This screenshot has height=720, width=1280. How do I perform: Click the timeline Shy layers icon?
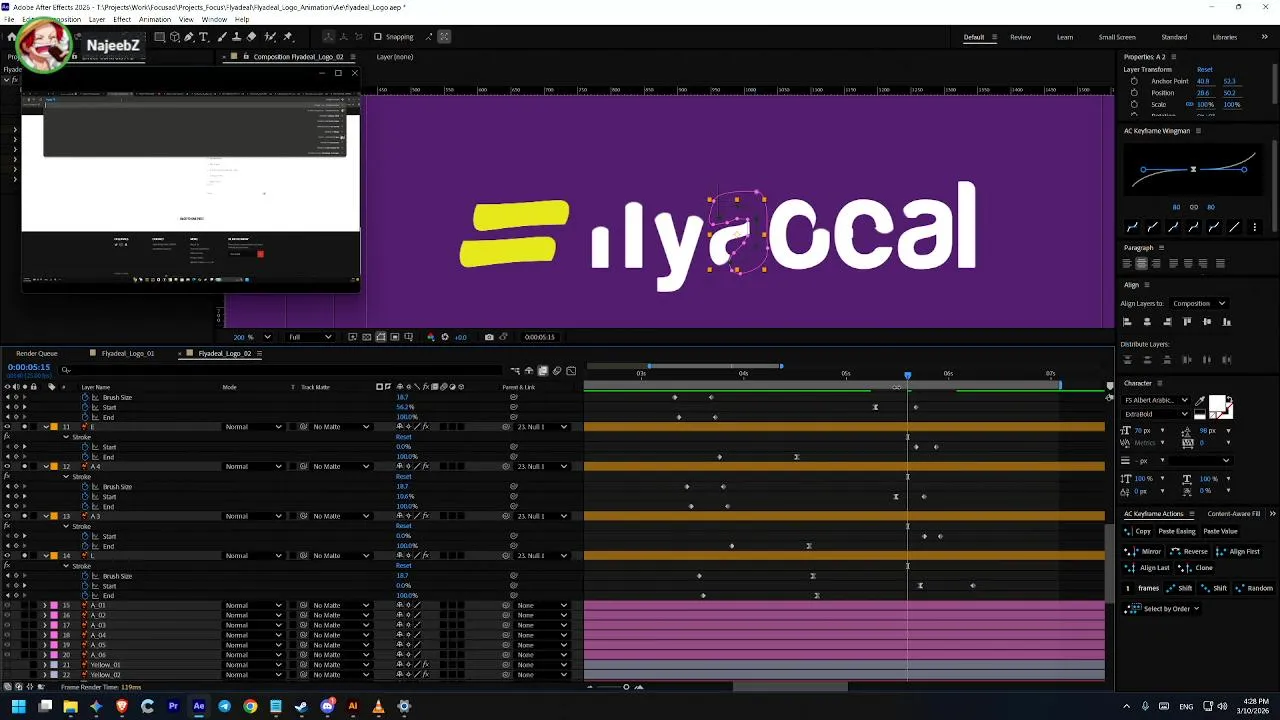pyautogui.click(x=529, y=371)
